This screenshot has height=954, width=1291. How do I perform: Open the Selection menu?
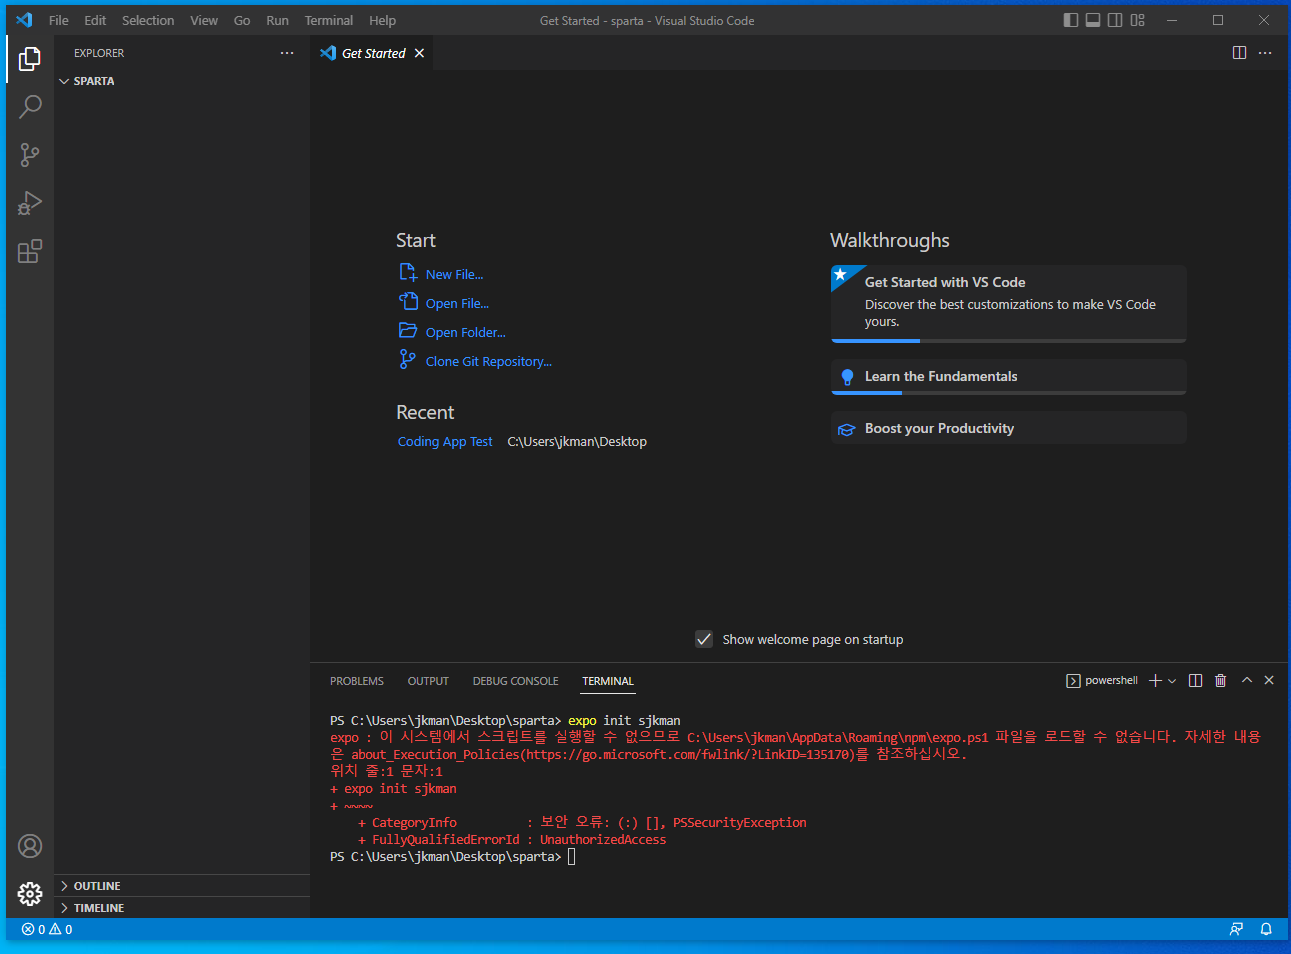click(x=148, y=20)
